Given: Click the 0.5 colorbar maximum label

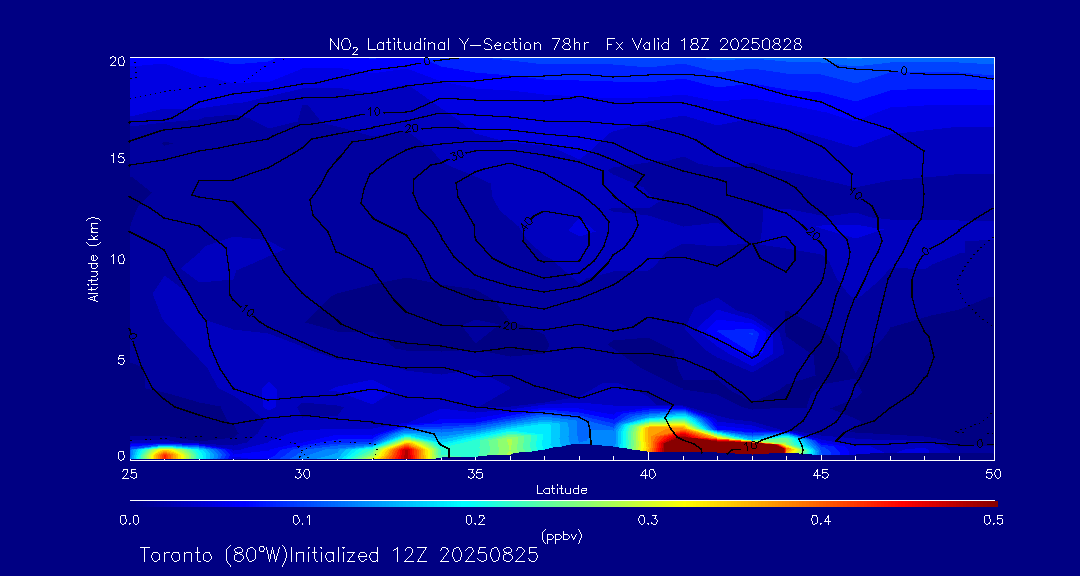Looking at the screenshot, I should (993, 520).
